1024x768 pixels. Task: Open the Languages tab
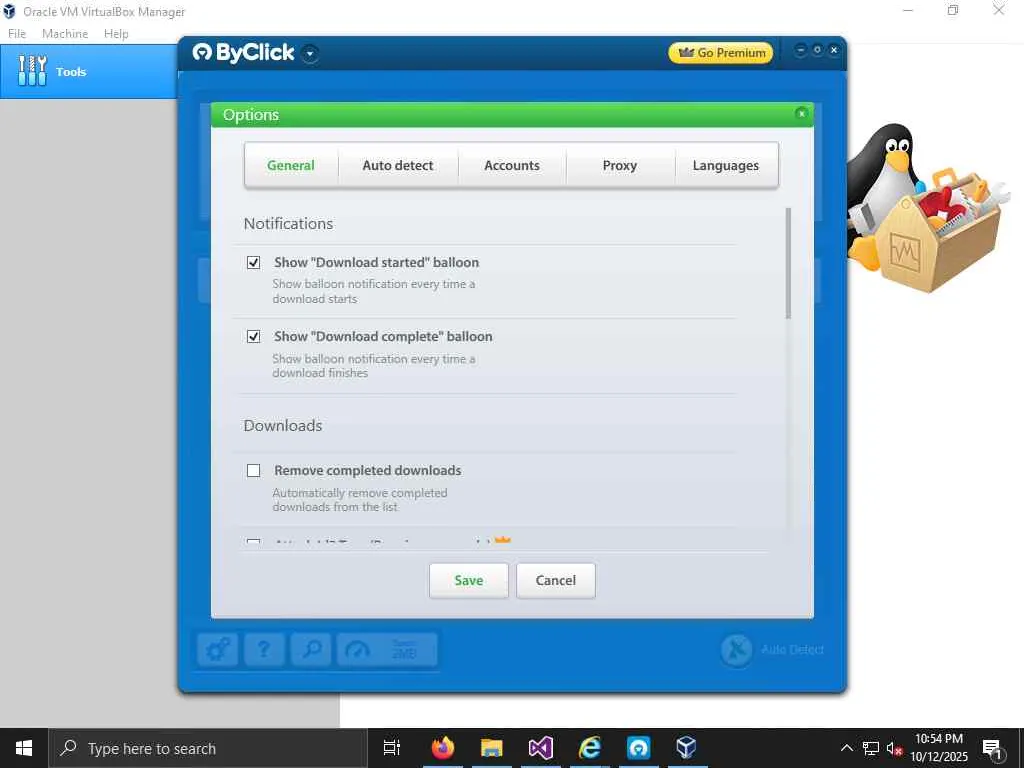click(726, 165)
